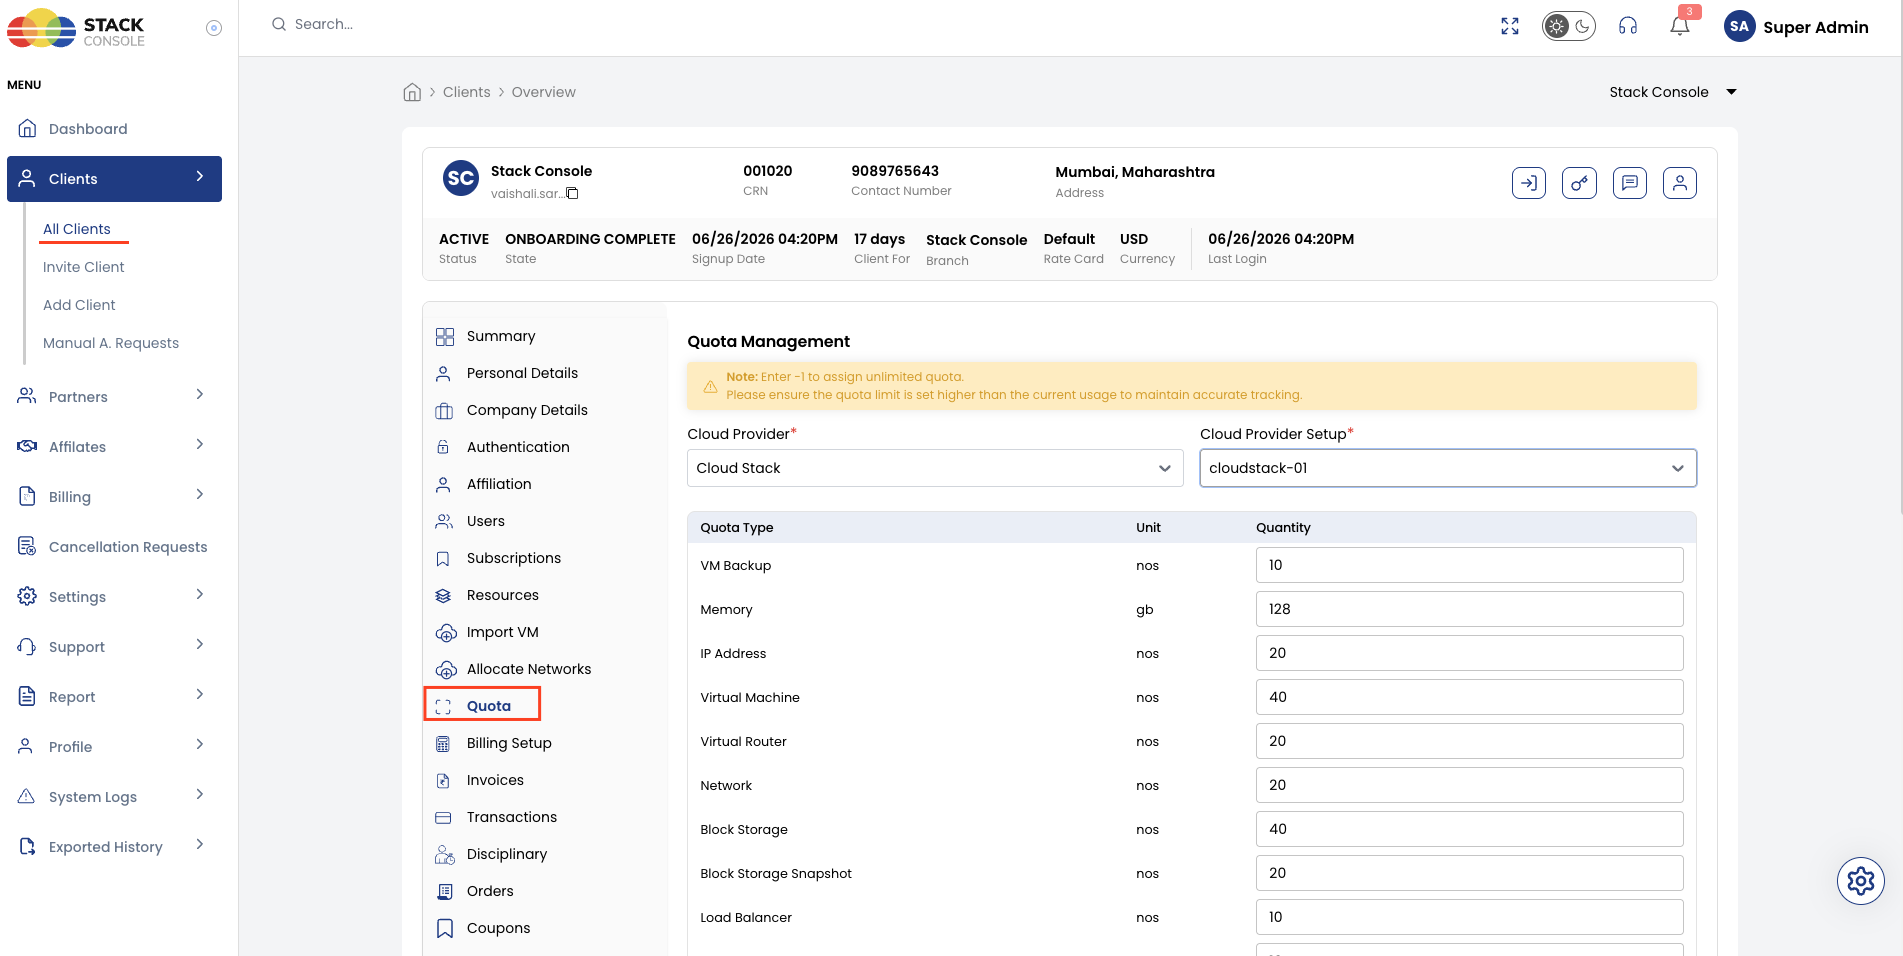The image size is (1903, 956).
Task: Toggle the light/dark theme switch
Action: click(x=1568, y=27)
